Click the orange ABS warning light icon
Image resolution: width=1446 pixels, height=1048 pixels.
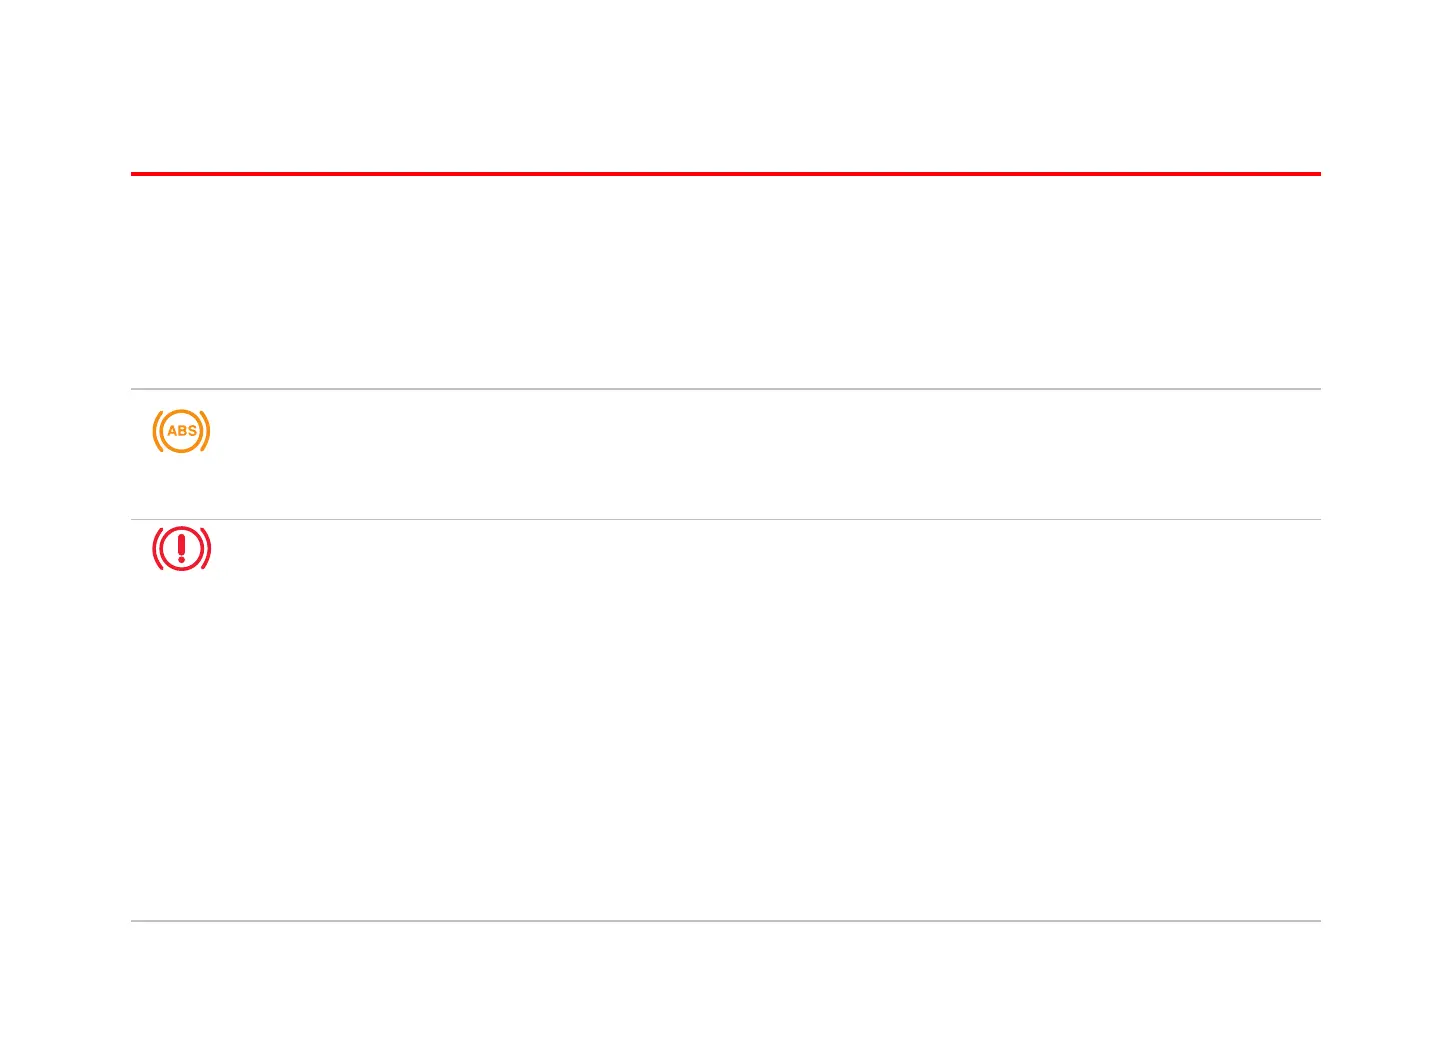point(181,431)
